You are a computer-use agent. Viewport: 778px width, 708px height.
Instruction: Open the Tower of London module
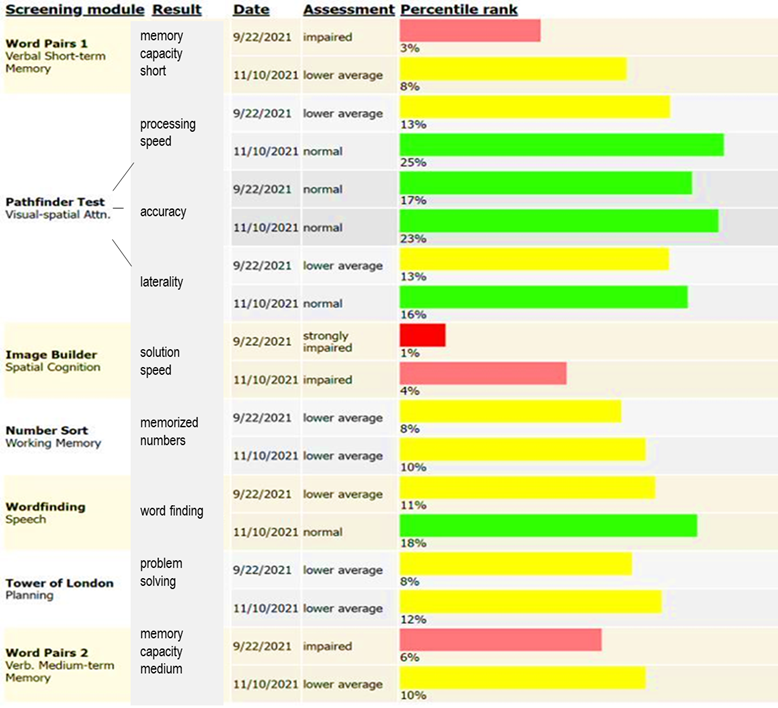[60, 583]
